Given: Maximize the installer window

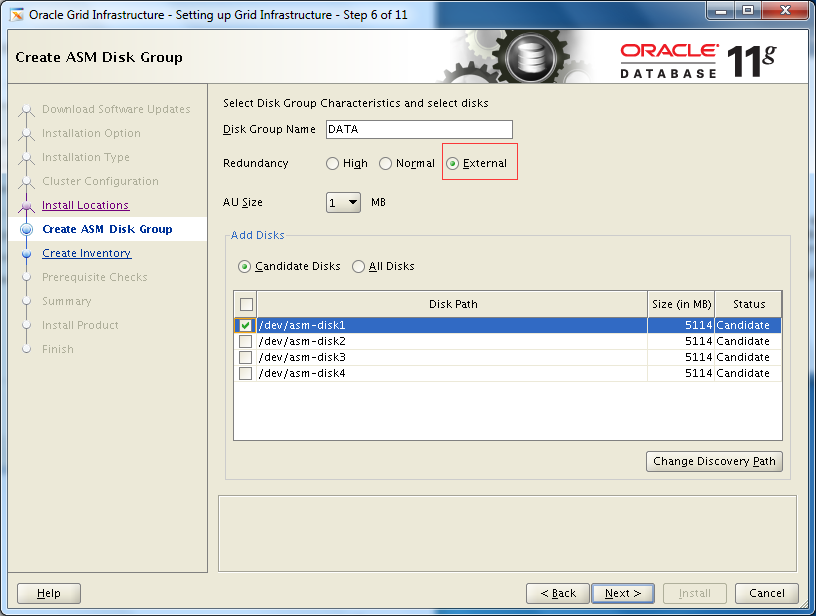Looking at the screenshot, I should 747,10.
